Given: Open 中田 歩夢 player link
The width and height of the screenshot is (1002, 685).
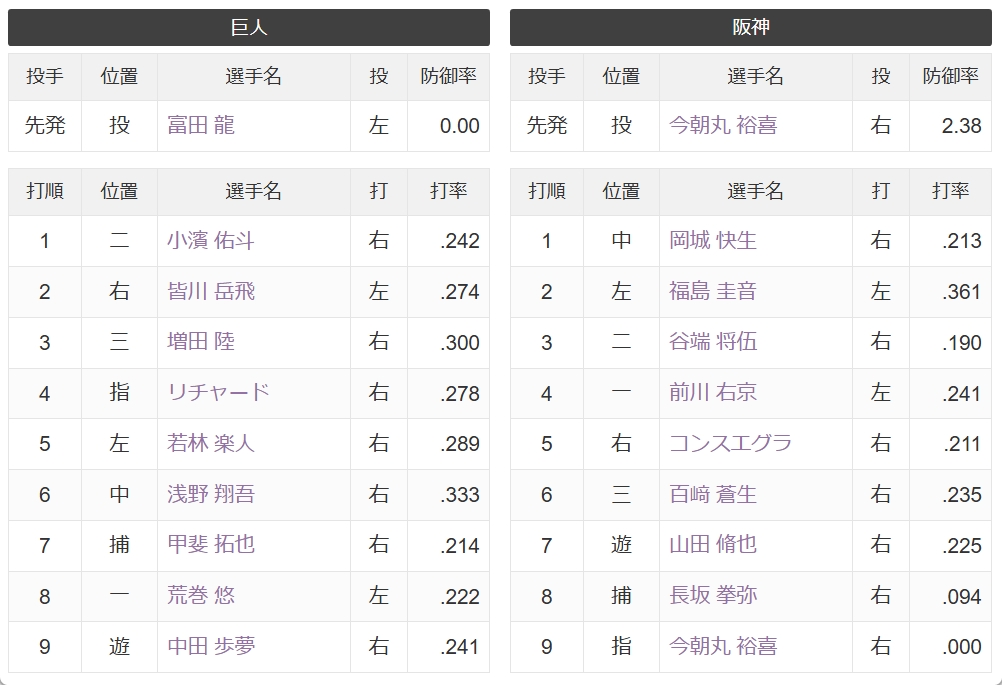Looking at the screenshot, I should [x=211, y=646].
